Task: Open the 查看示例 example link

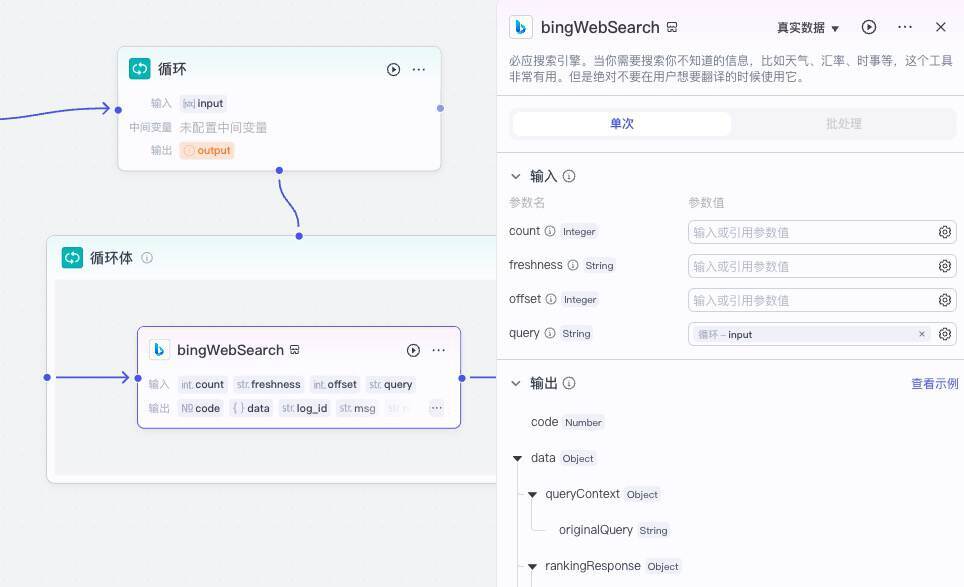Action: pos(934,383)
